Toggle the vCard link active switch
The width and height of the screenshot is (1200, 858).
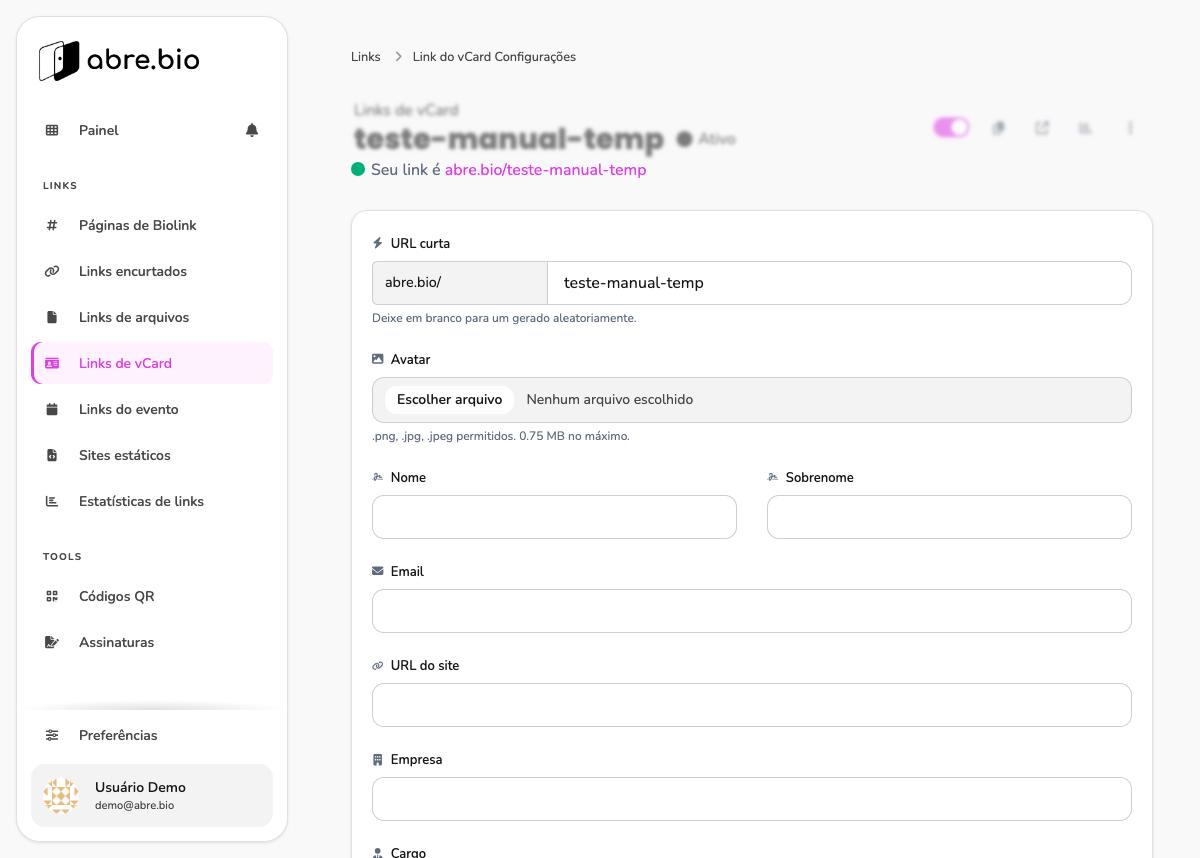(951, 127)
